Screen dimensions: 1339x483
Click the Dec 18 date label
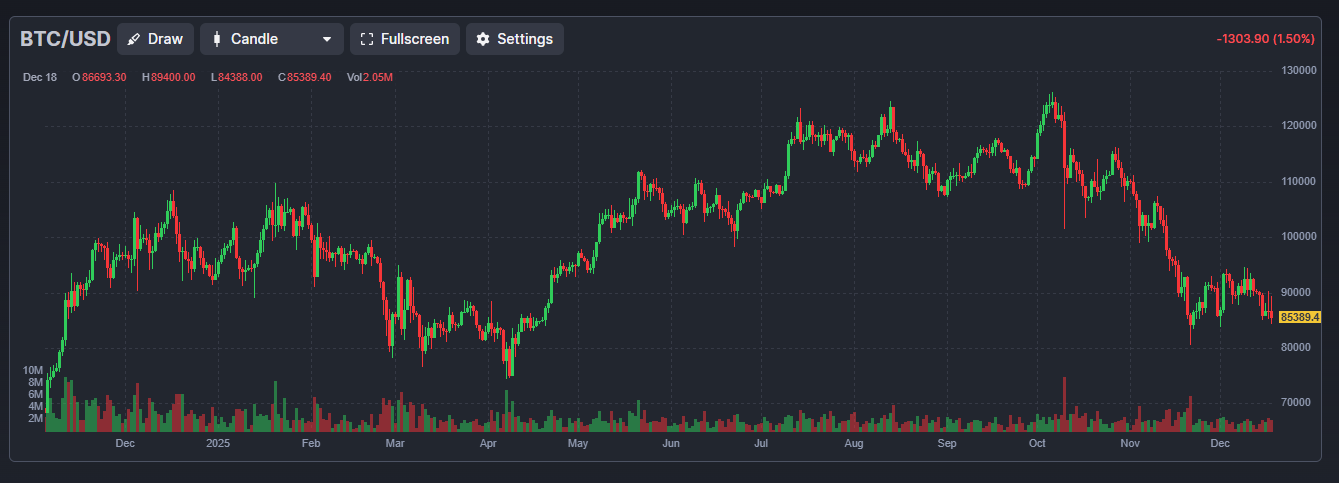click(40, 77)
